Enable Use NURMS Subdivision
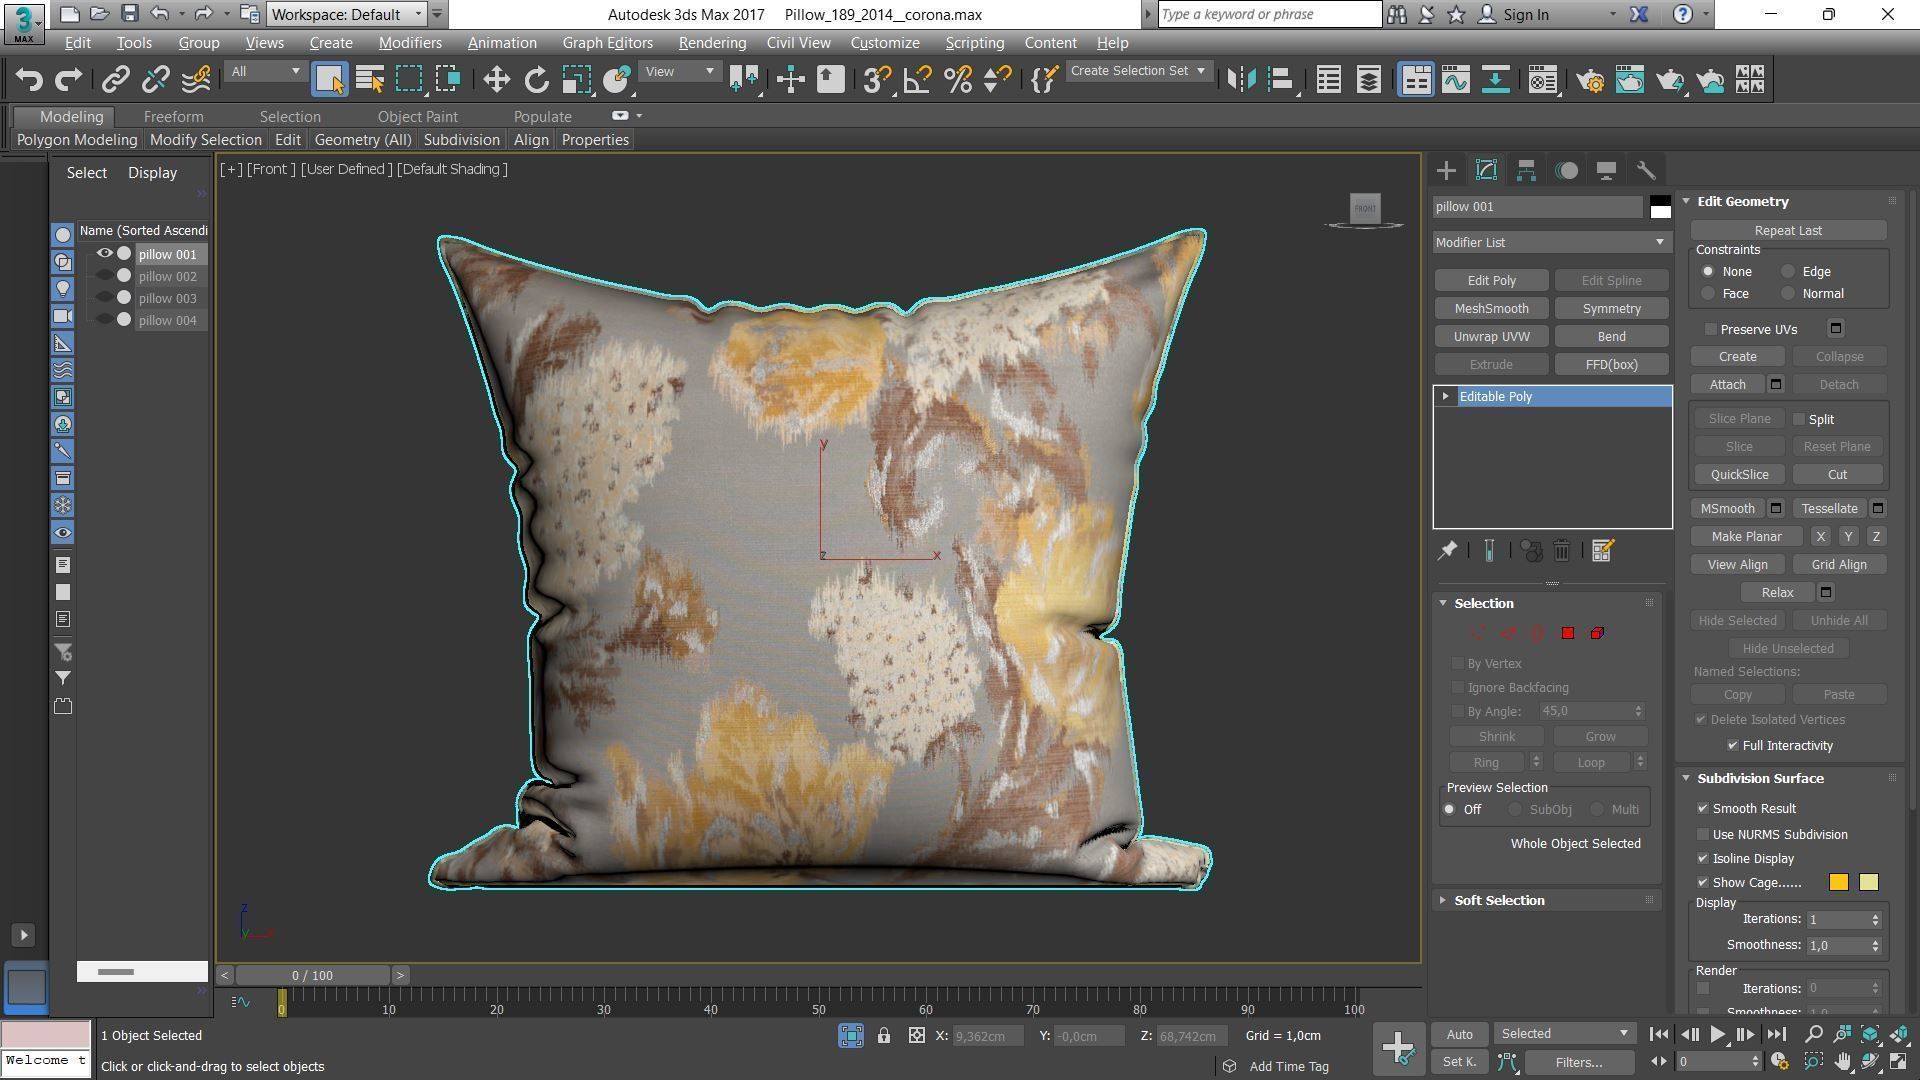This screenshot has height=1080, width=1920. 1703,834
